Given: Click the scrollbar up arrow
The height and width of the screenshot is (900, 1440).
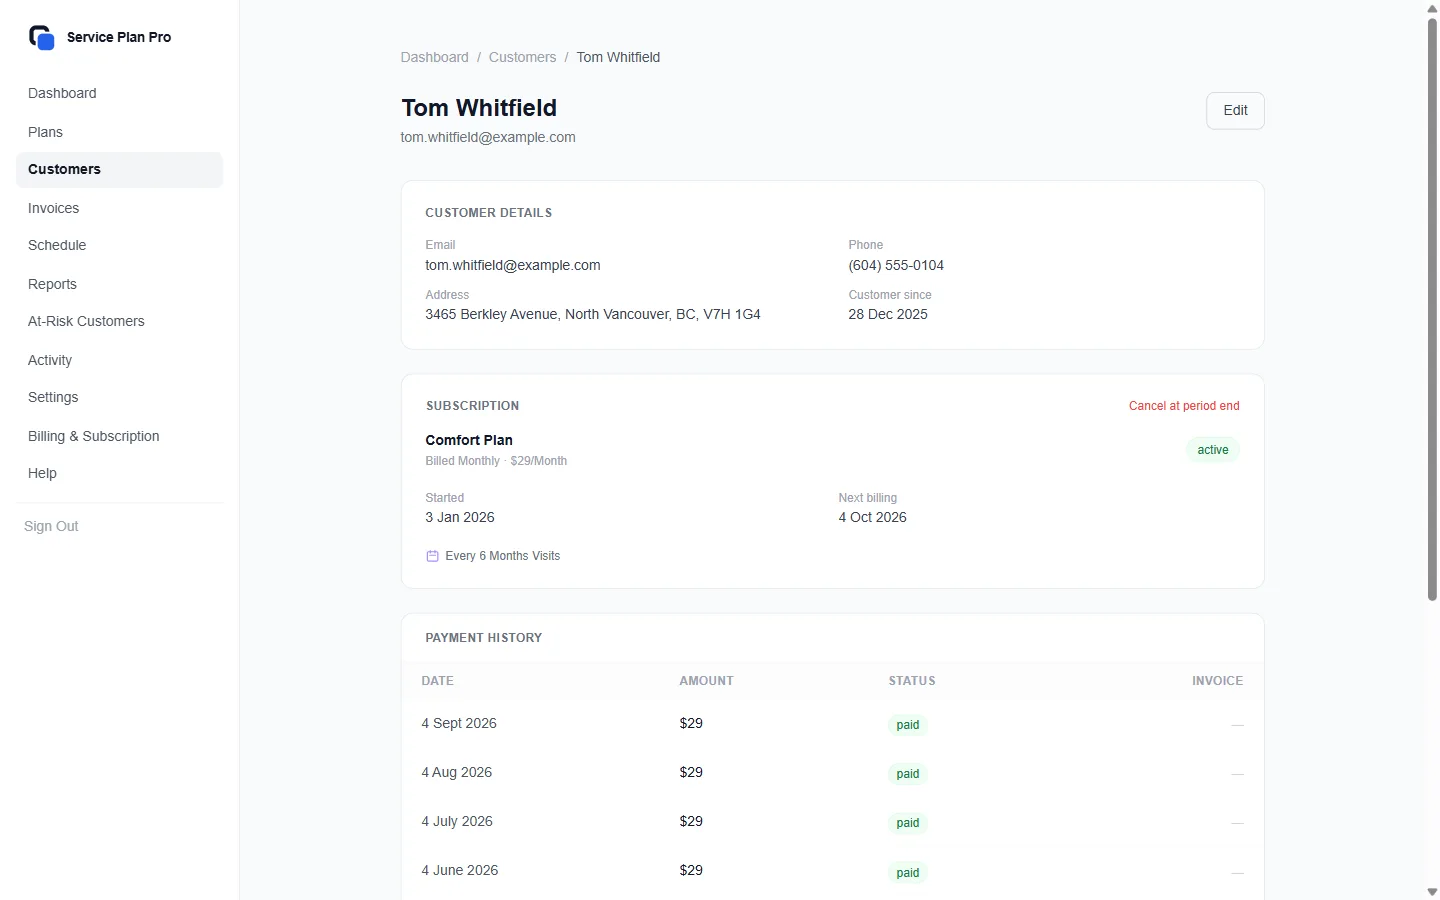Looking at the screenshot, I should 1432,8.
